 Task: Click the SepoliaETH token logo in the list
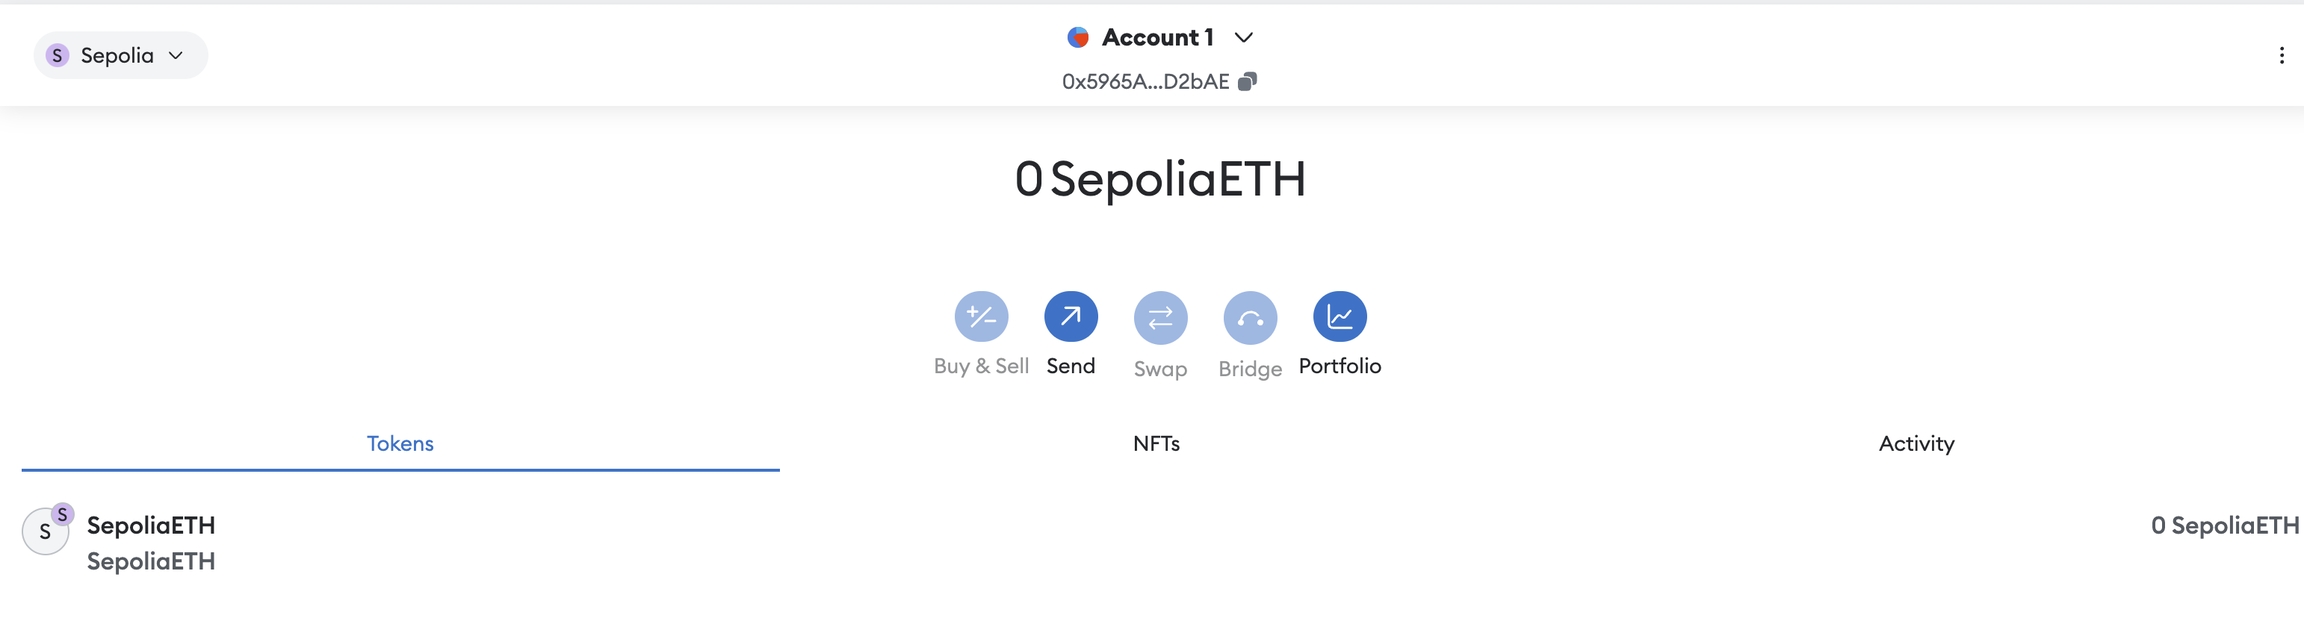coord(45,531)
